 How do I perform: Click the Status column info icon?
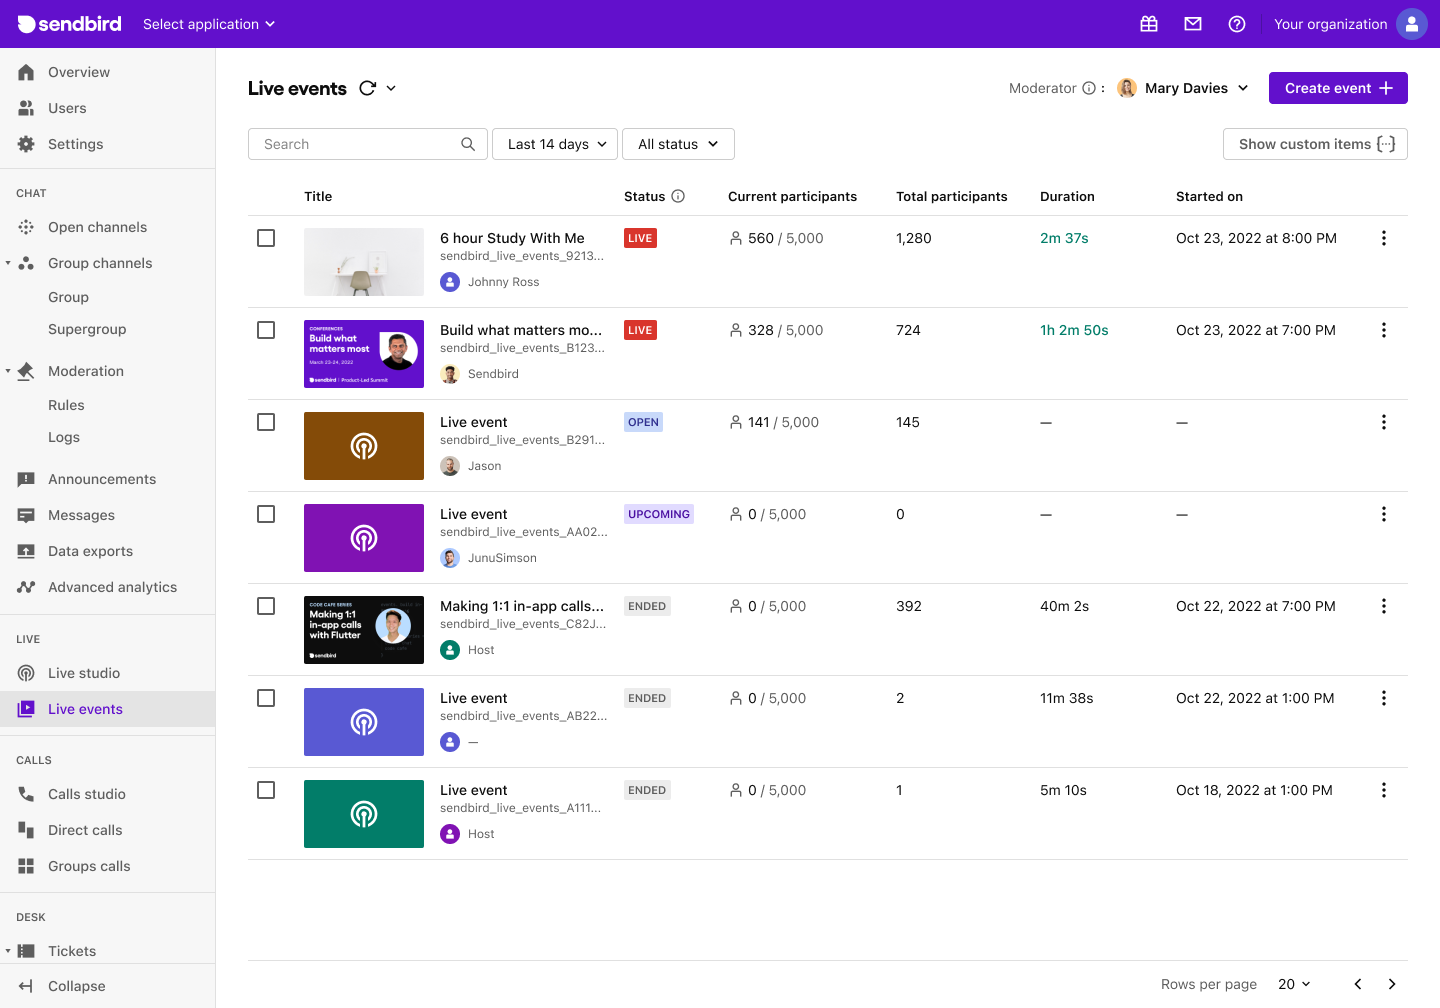pyautogui.click(x=678, y=196)
